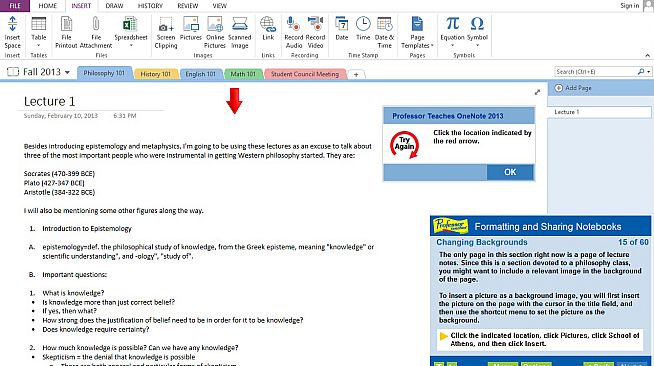654x366 pixels.
Task: Expand the Page Templates dropdown arrow
Action: (x=432, y=45)
